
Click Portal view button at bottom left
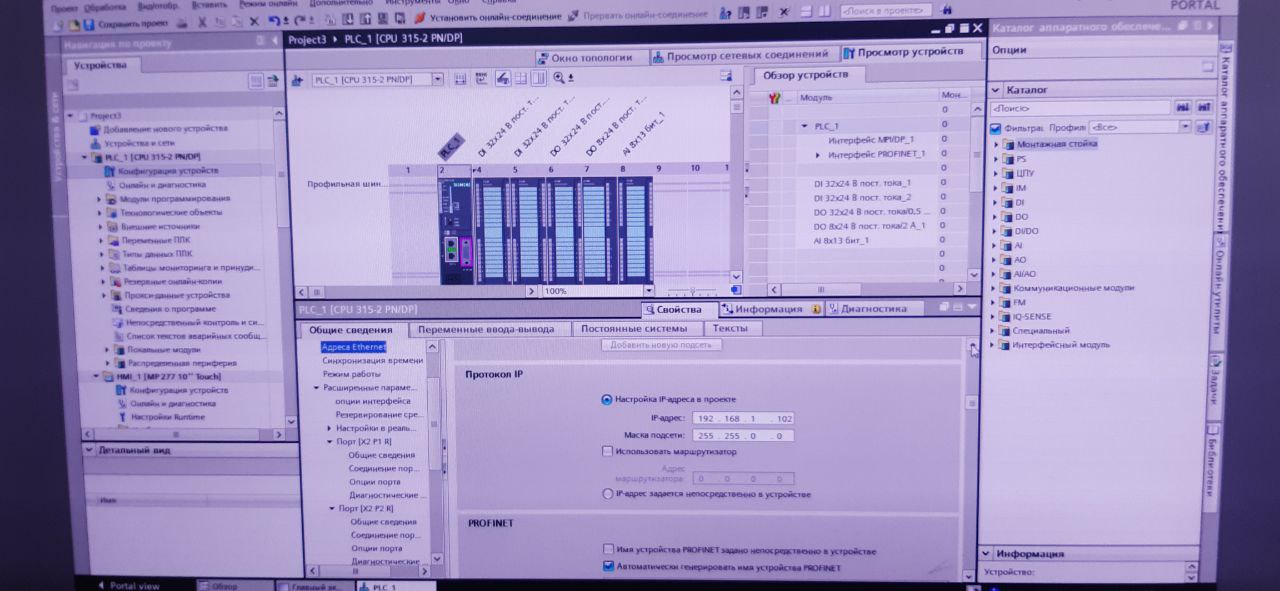tap(127, 586)
